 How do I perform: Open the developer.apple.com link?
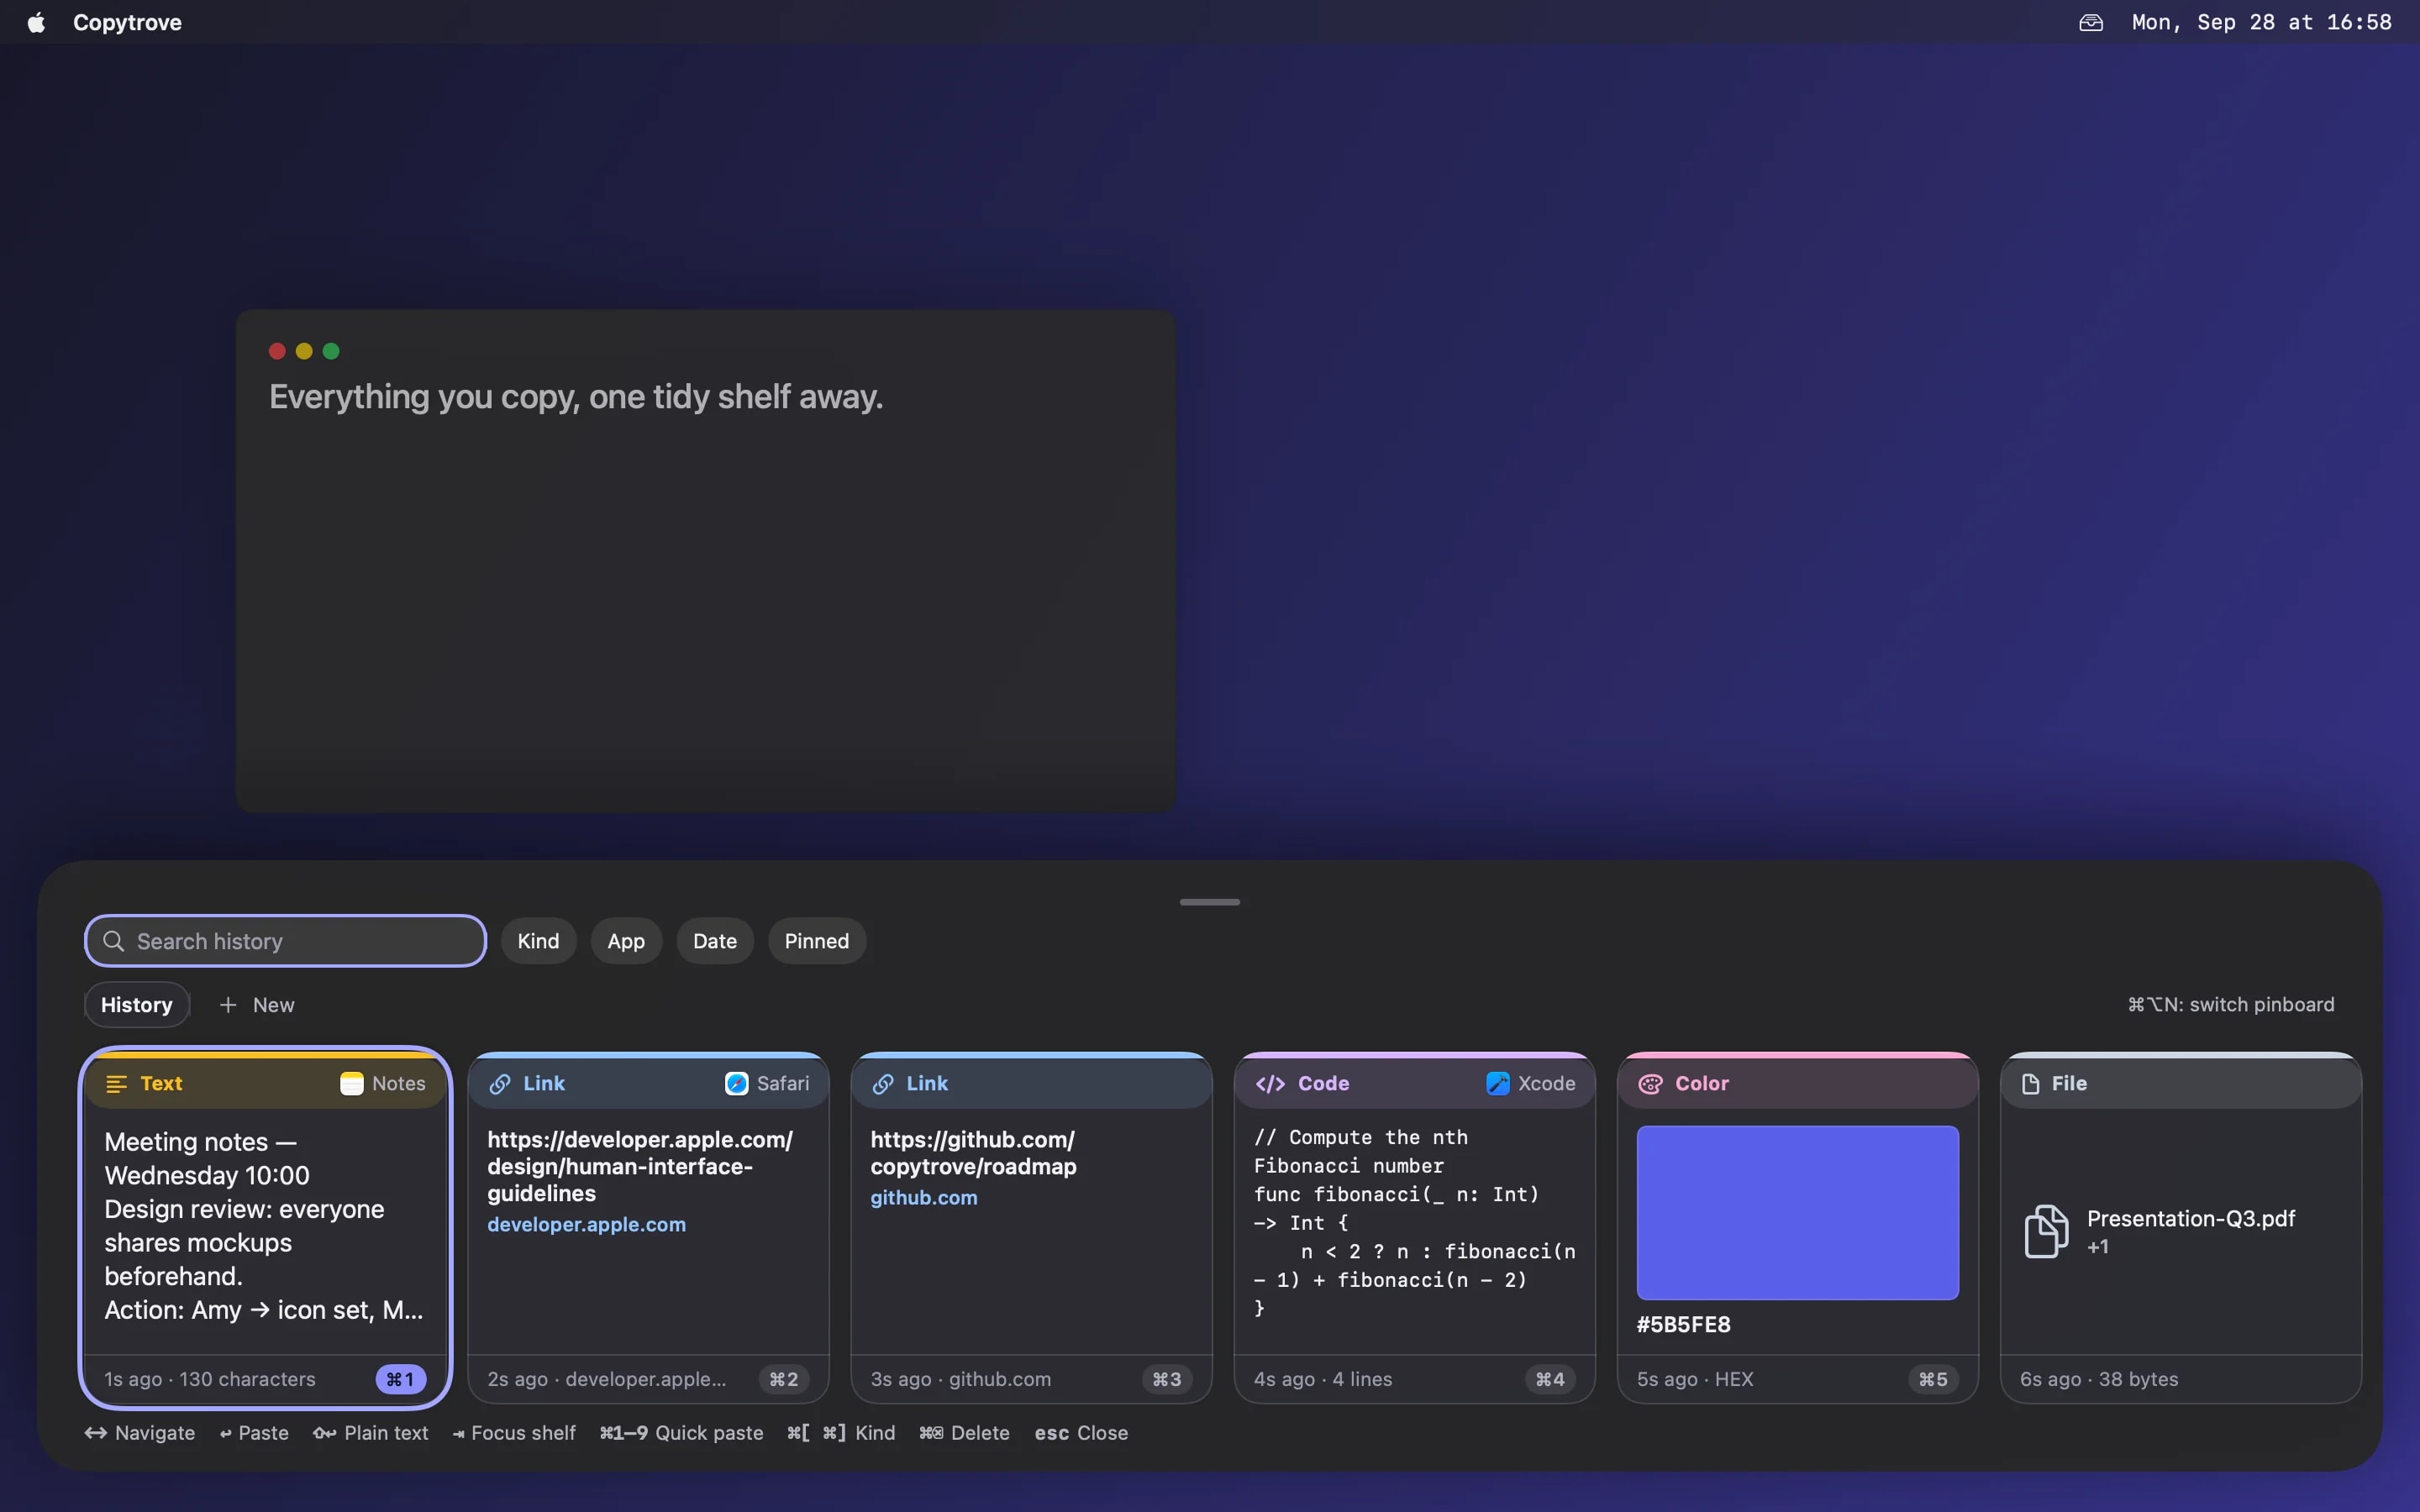pos(586,1224)
